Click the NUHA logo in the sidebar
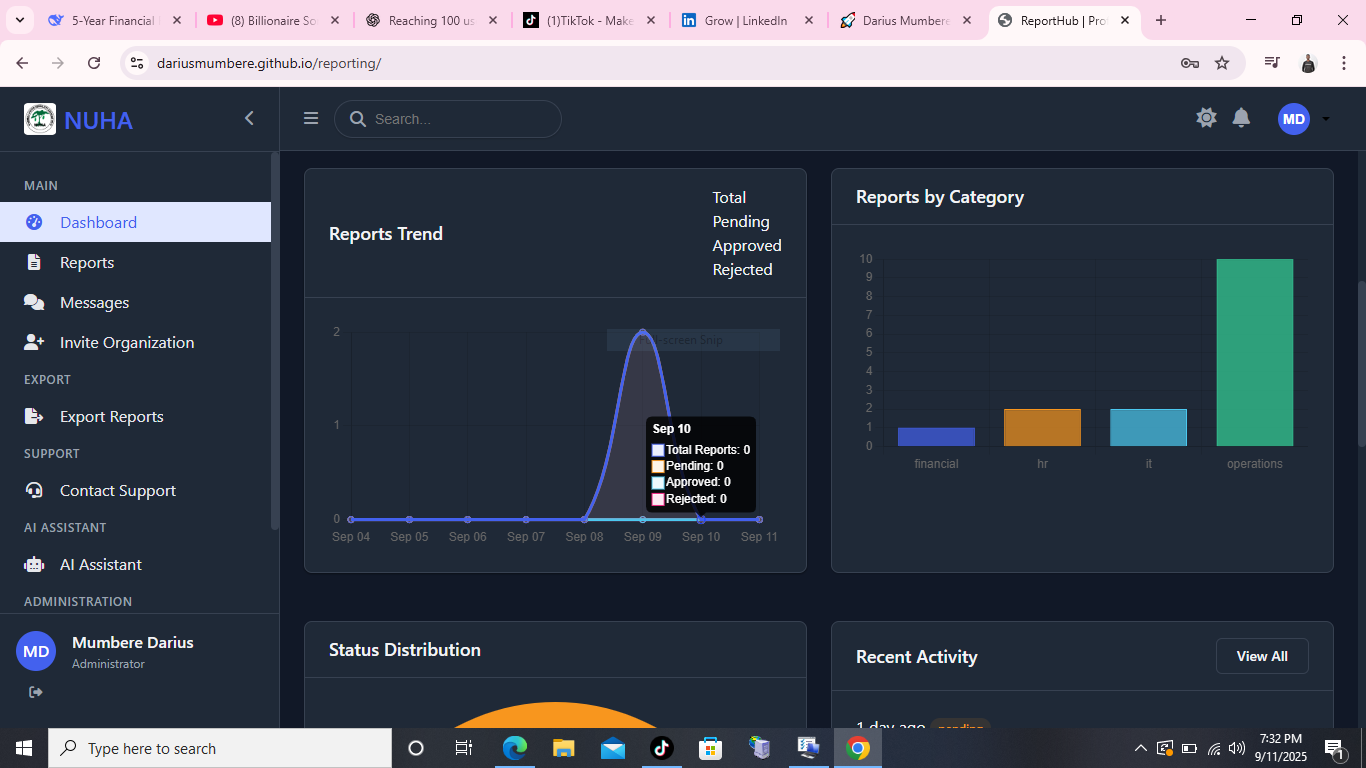Image resolution: width=1366 pixels, height=768 pixels. tap(40, 119)
